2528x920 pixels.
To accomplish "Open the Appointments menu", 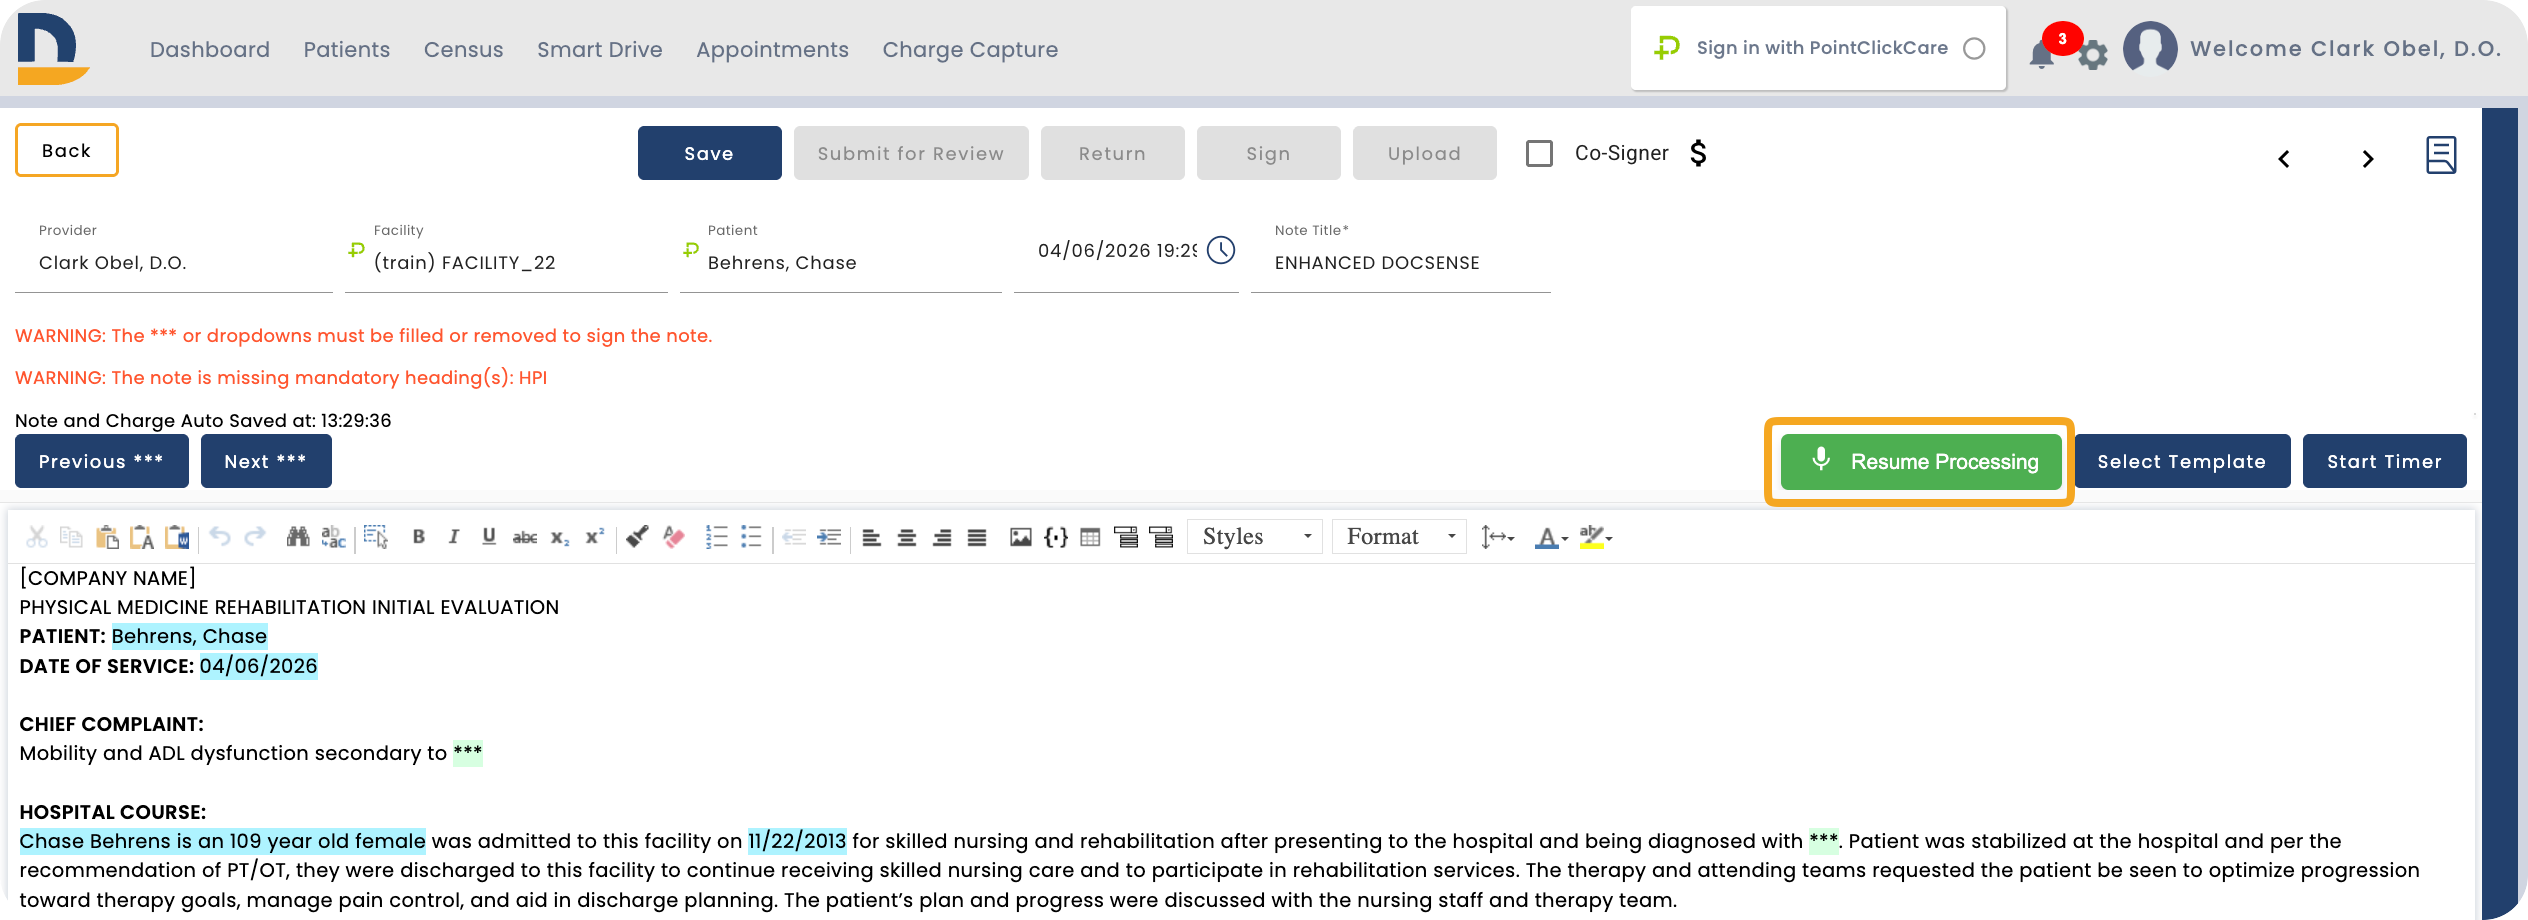I will [772, 49].
